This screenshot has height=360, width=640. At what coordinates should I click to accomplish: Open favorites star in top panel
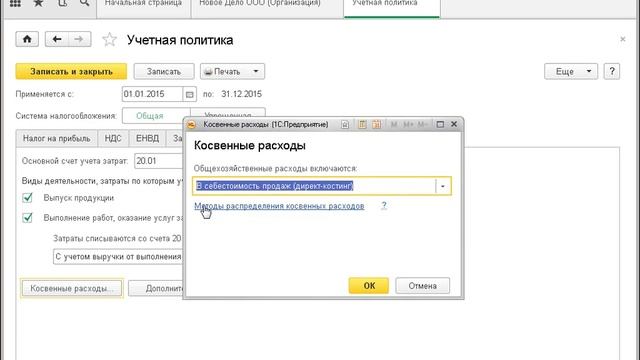tap(38, 3)
